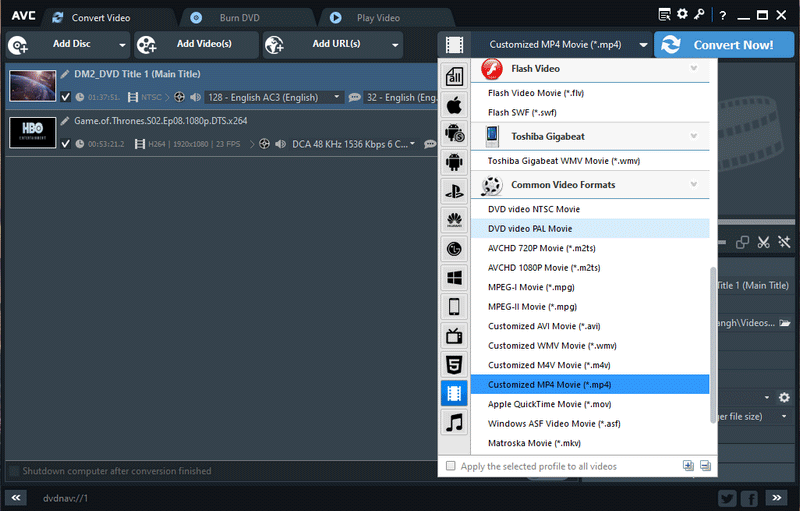Open the Apple devices category
The height and width of the screenshot is (511, 800).
click(454, 106)
